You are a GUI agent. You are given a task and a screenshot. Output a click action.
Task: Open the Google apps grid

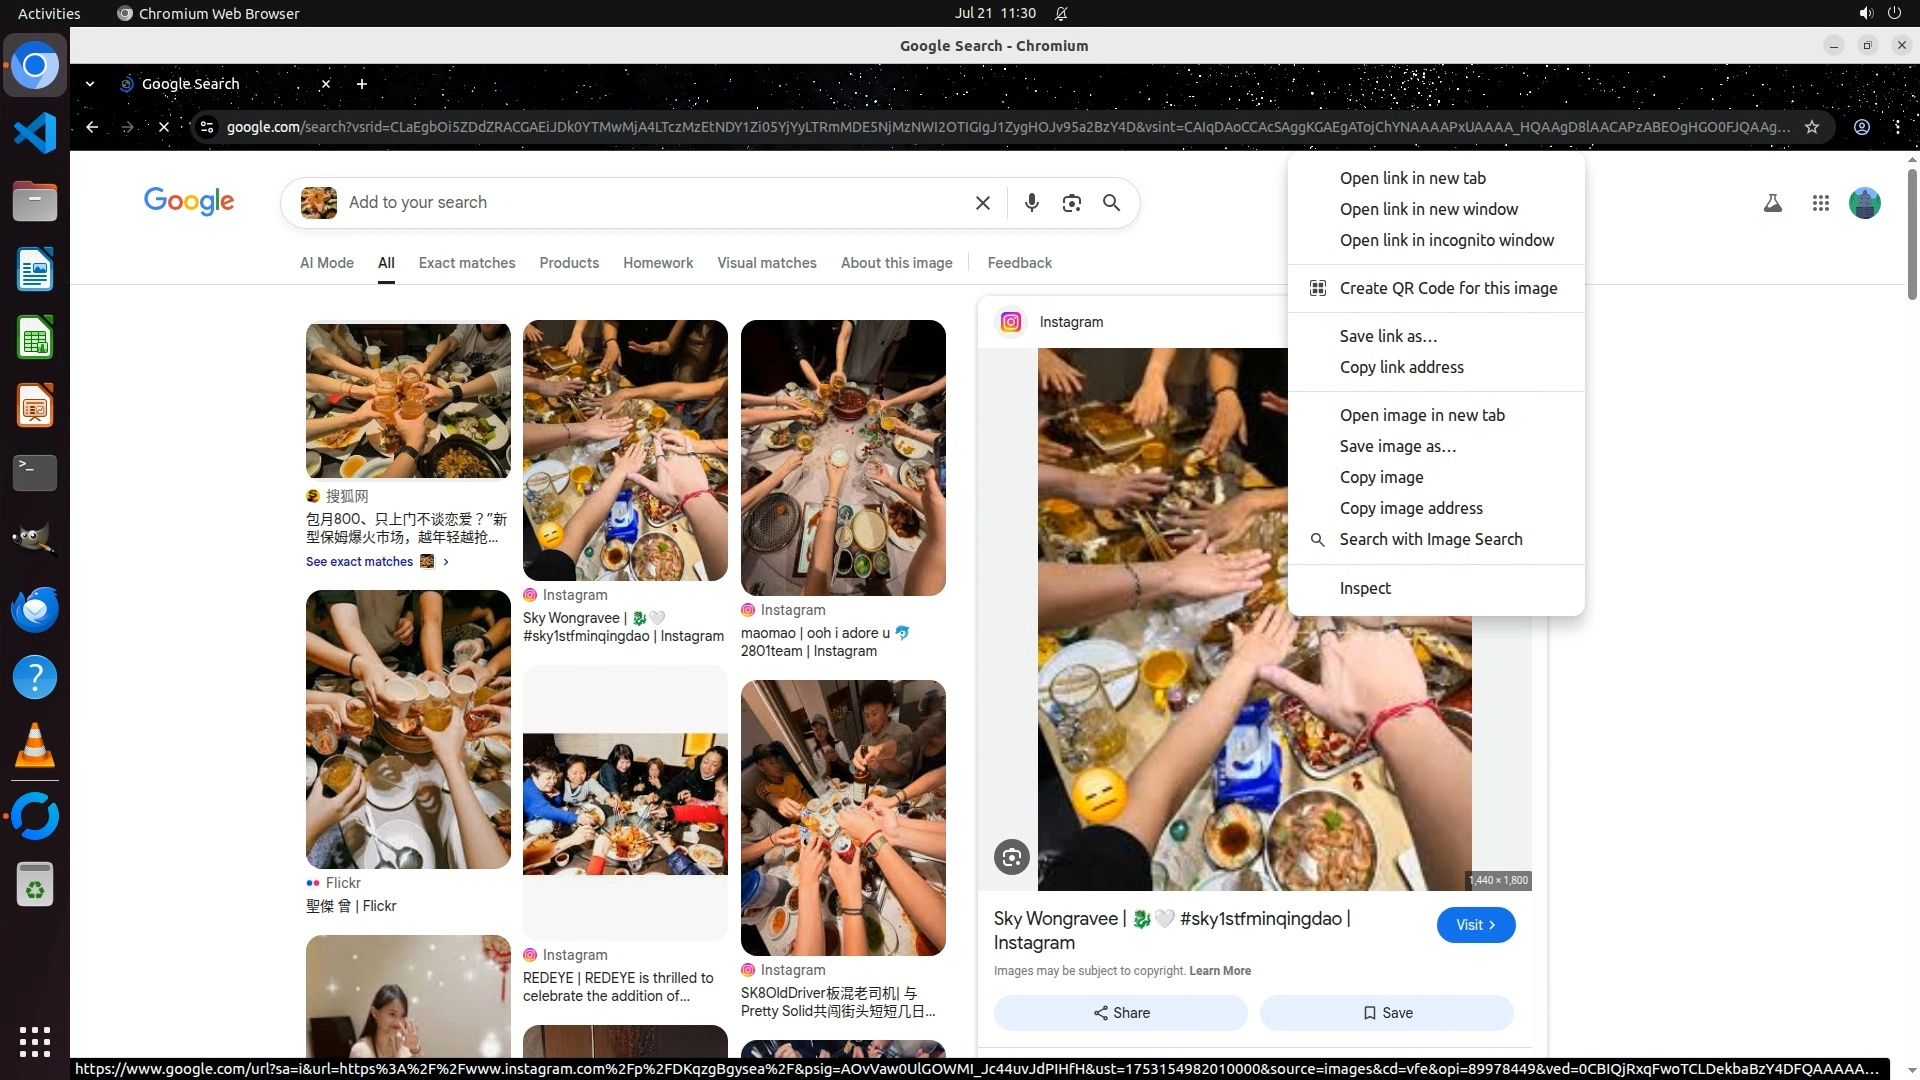[x=1820, y=203]
